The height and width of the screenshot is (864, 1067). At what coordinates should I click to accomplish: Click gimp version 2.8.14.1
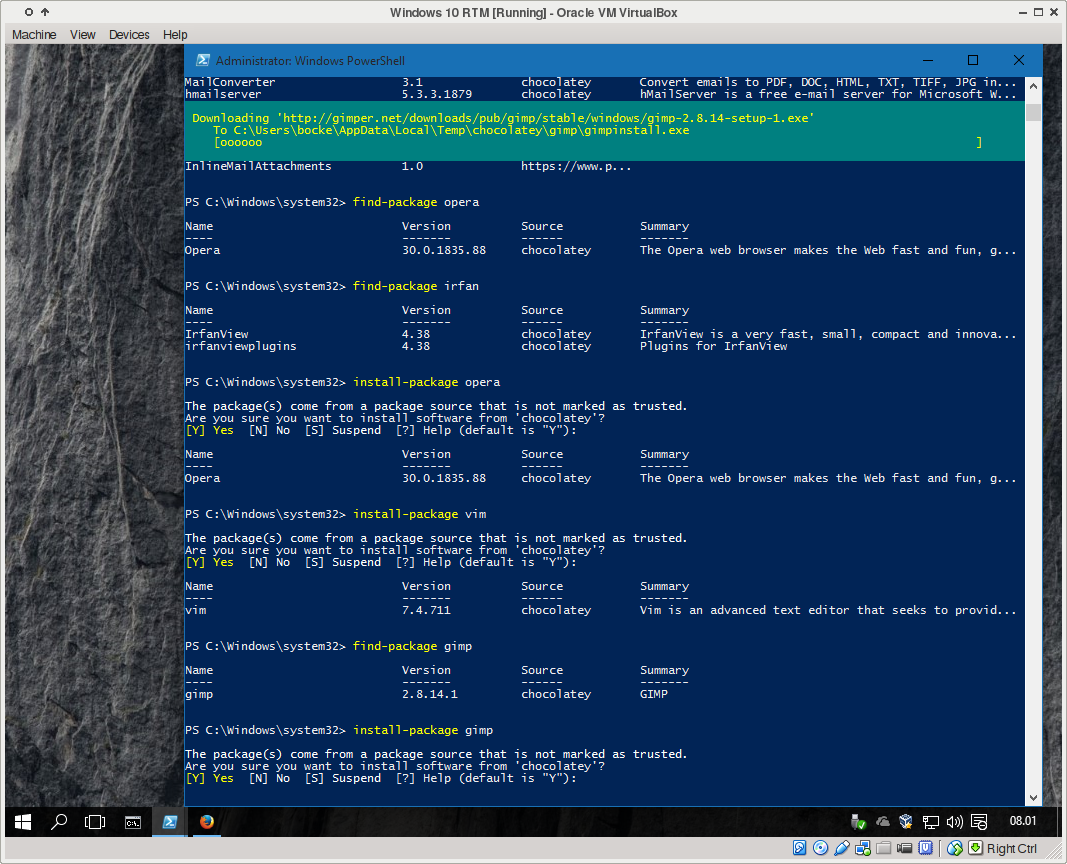(429, 694)
